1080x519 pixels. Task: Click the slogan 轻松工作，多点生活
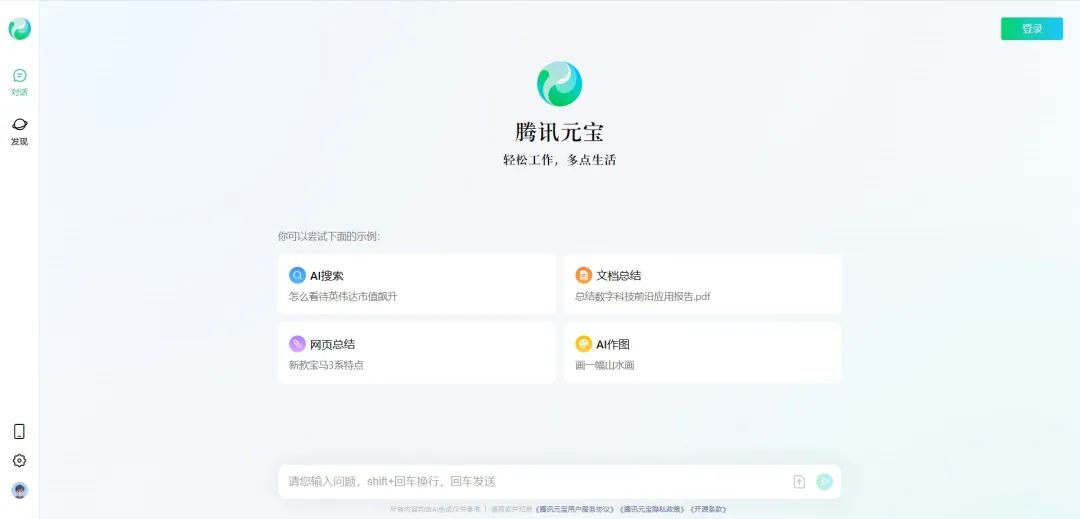click(x=559, y=160)
